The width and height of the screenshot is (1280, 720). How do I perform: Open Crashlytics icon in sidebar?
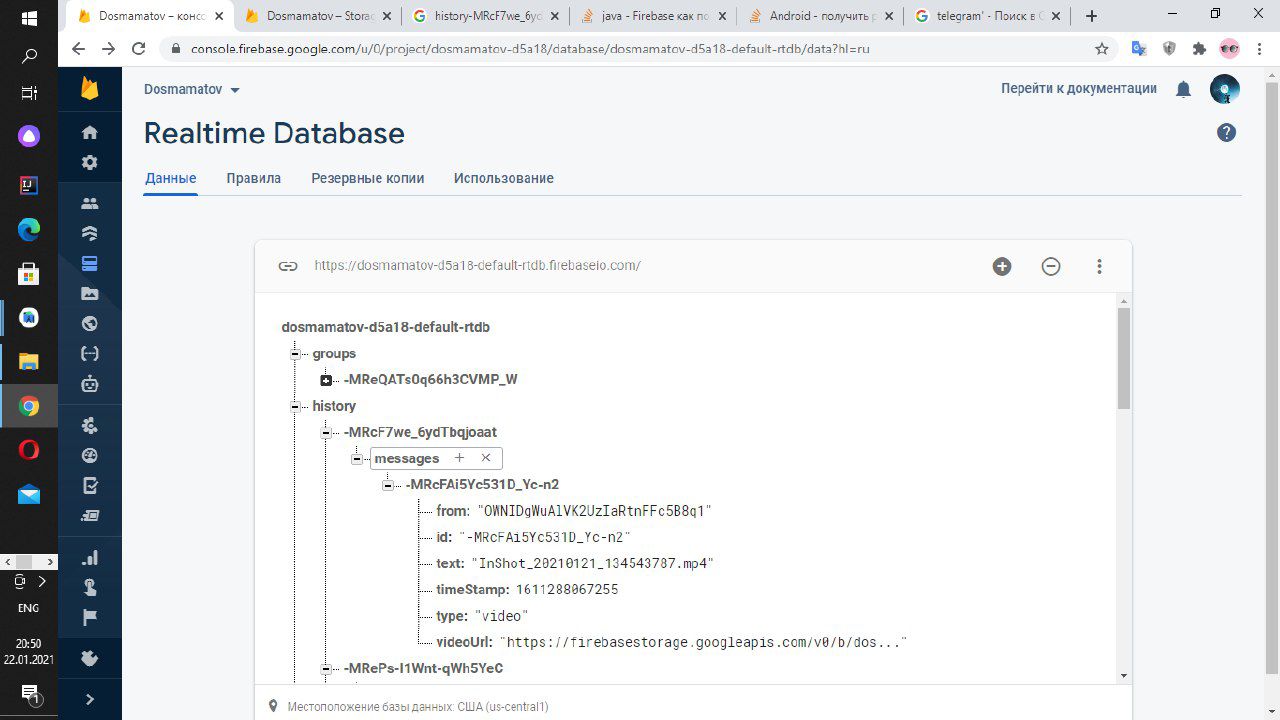[x=90, y=426]
